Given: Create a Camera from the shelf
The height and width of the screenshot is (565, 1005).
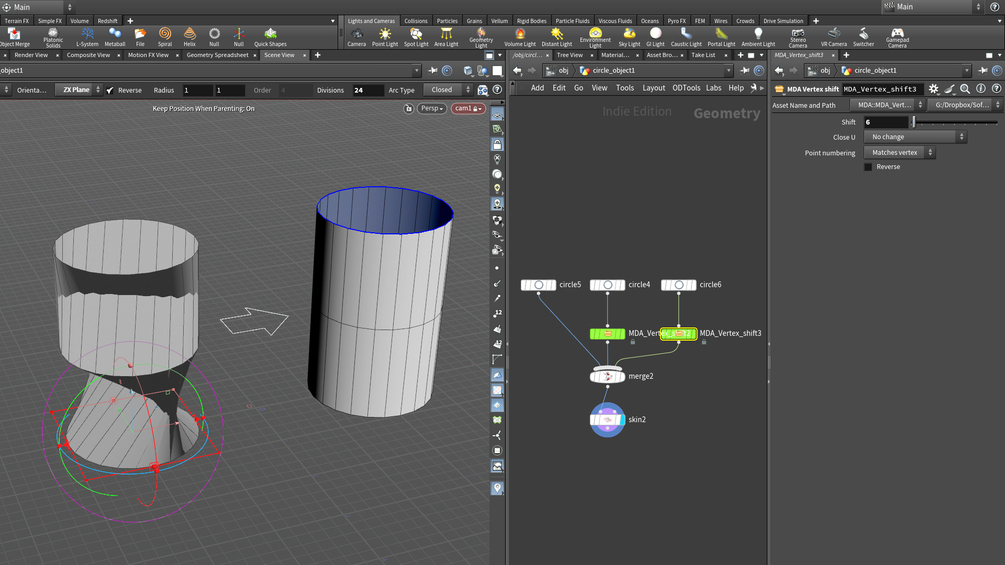Looking at the screenshot, I should pyautogui.click(x=356, y=37).
